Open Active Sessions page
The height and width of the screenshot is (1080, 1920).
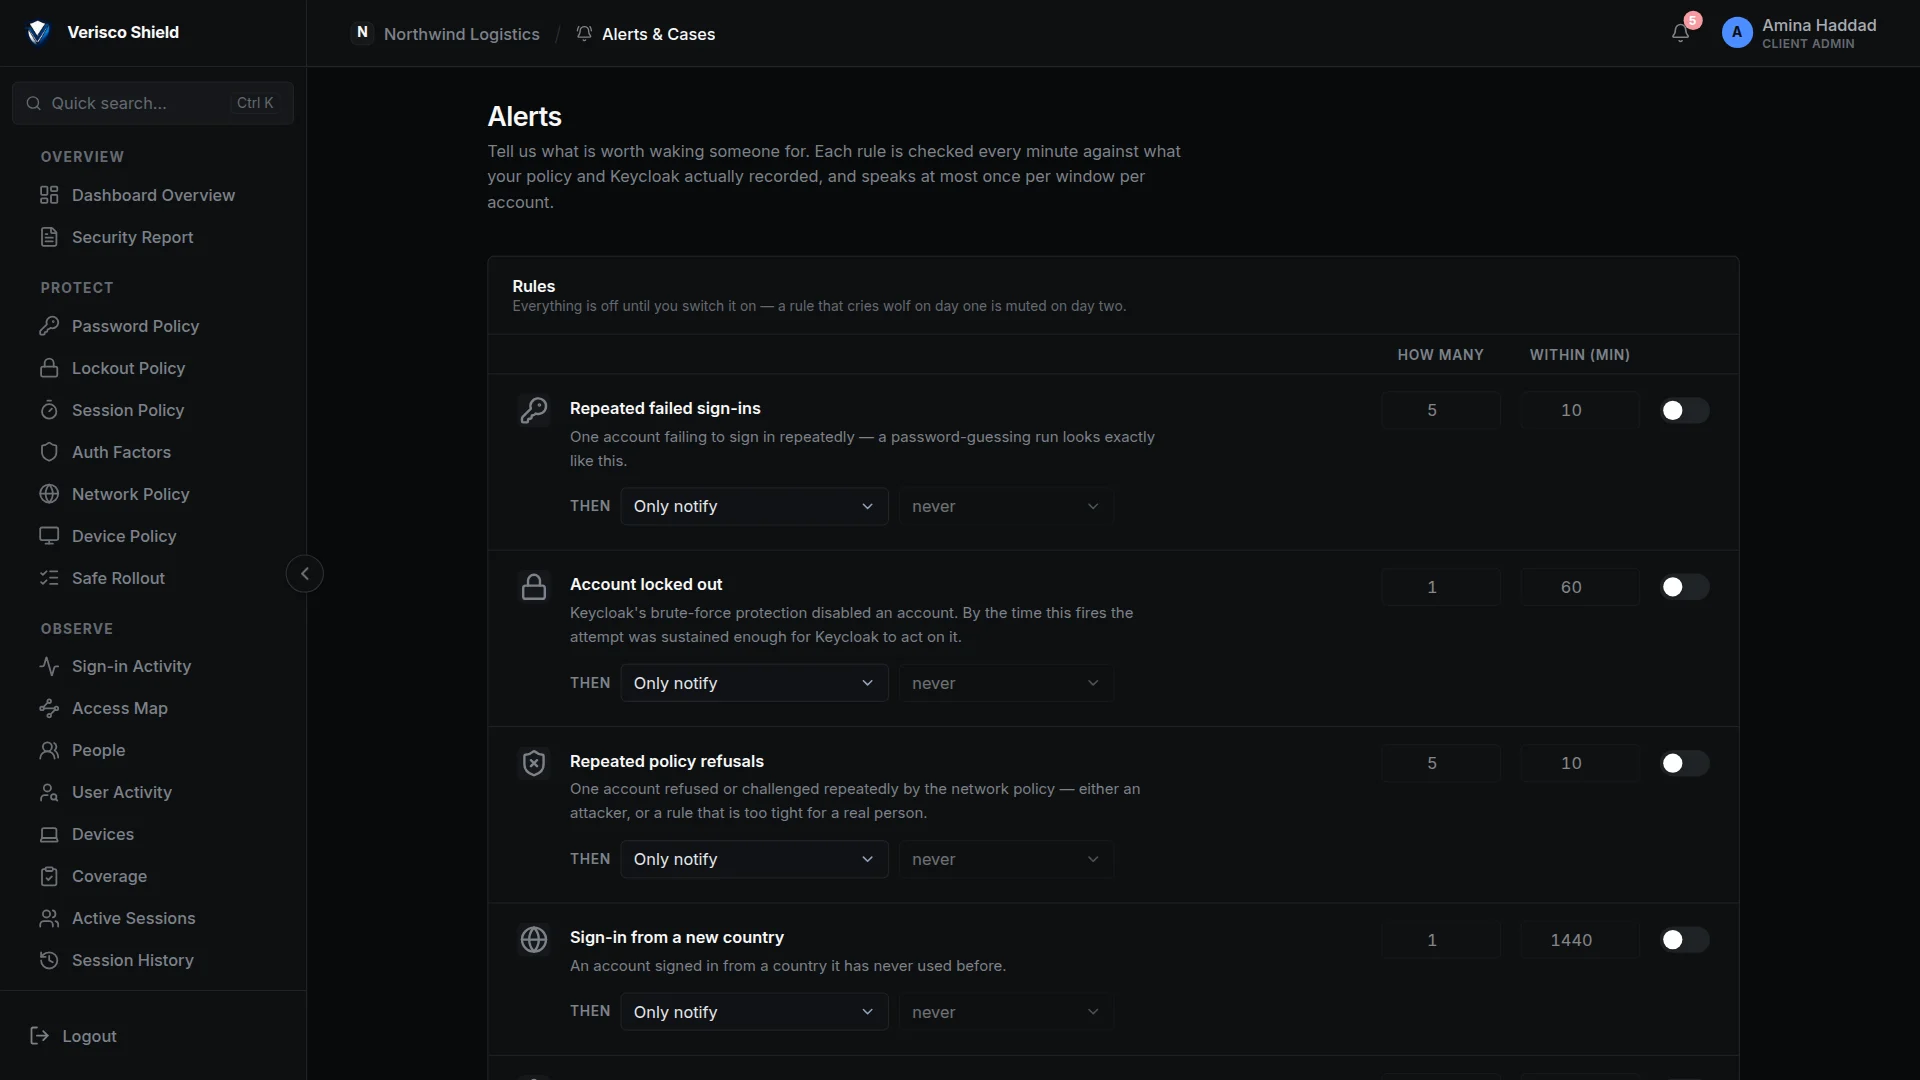(x=133, y=918)
